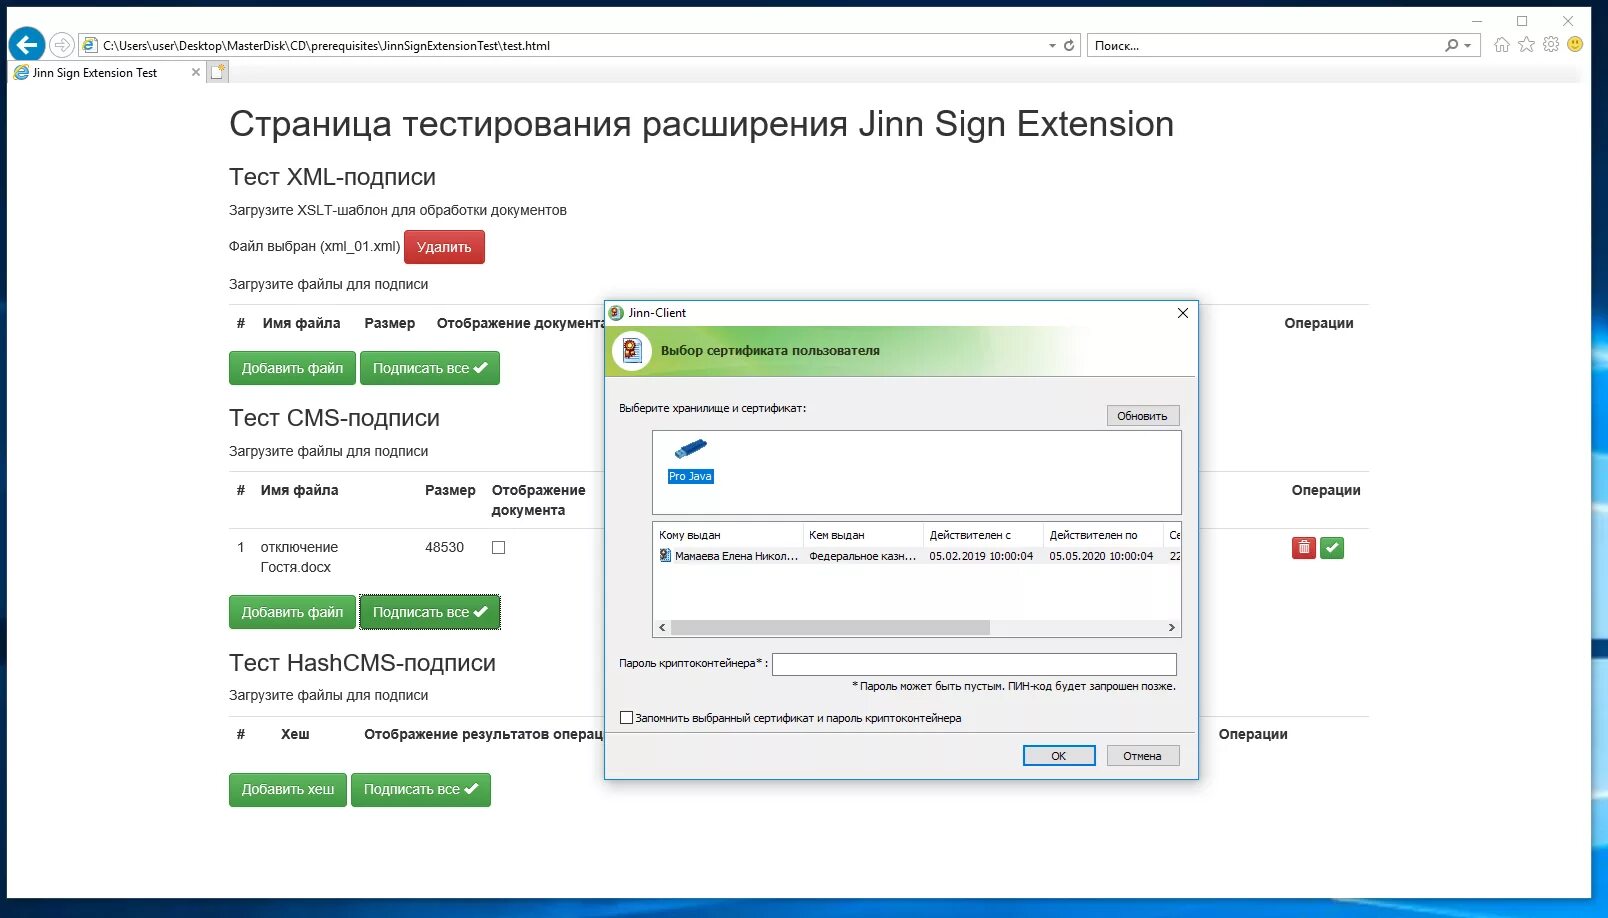Viewport: 1608px width, 918px height.
Task: Click the Кем выдан column header
Action: (x=863, y=535)
